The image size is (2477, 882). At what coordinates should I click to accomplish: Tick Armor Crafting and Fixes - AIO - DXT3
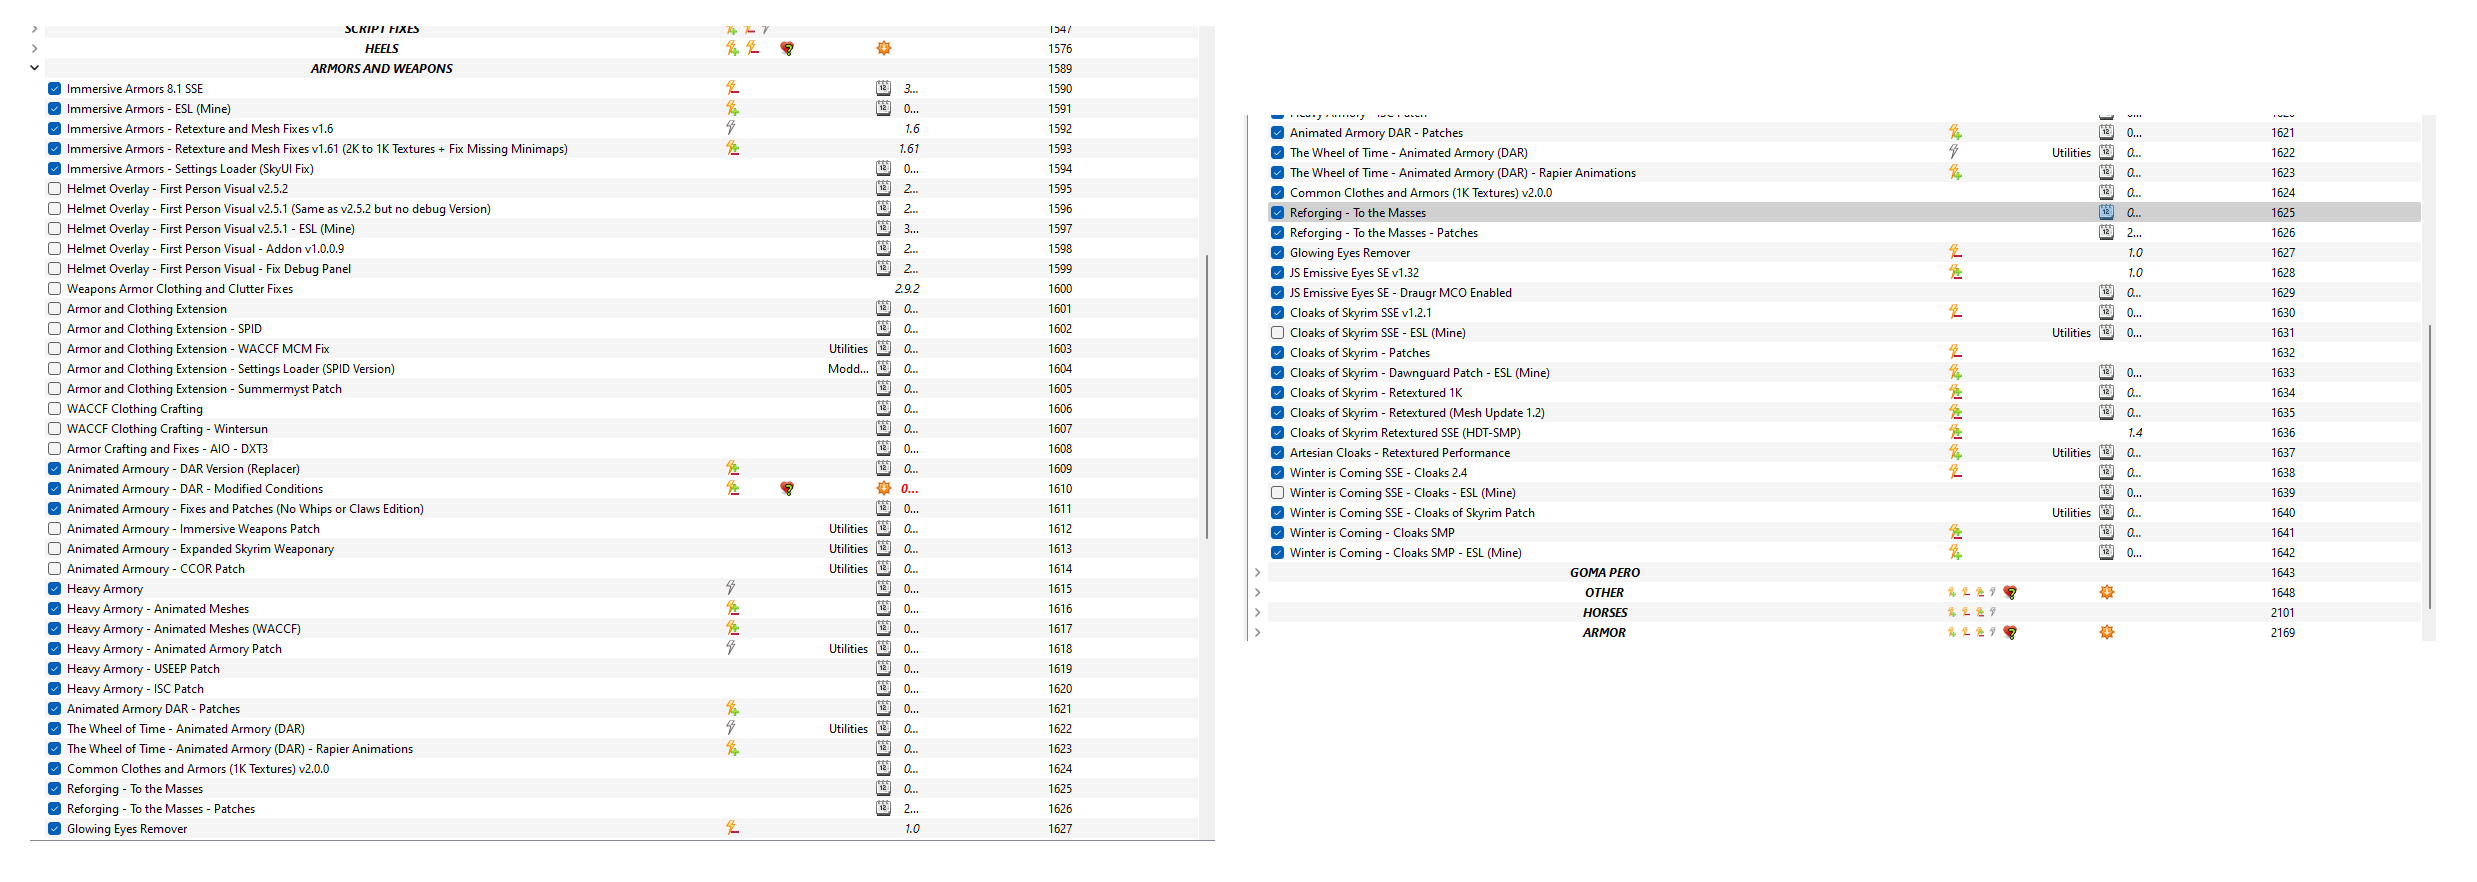tap(55, 449)
